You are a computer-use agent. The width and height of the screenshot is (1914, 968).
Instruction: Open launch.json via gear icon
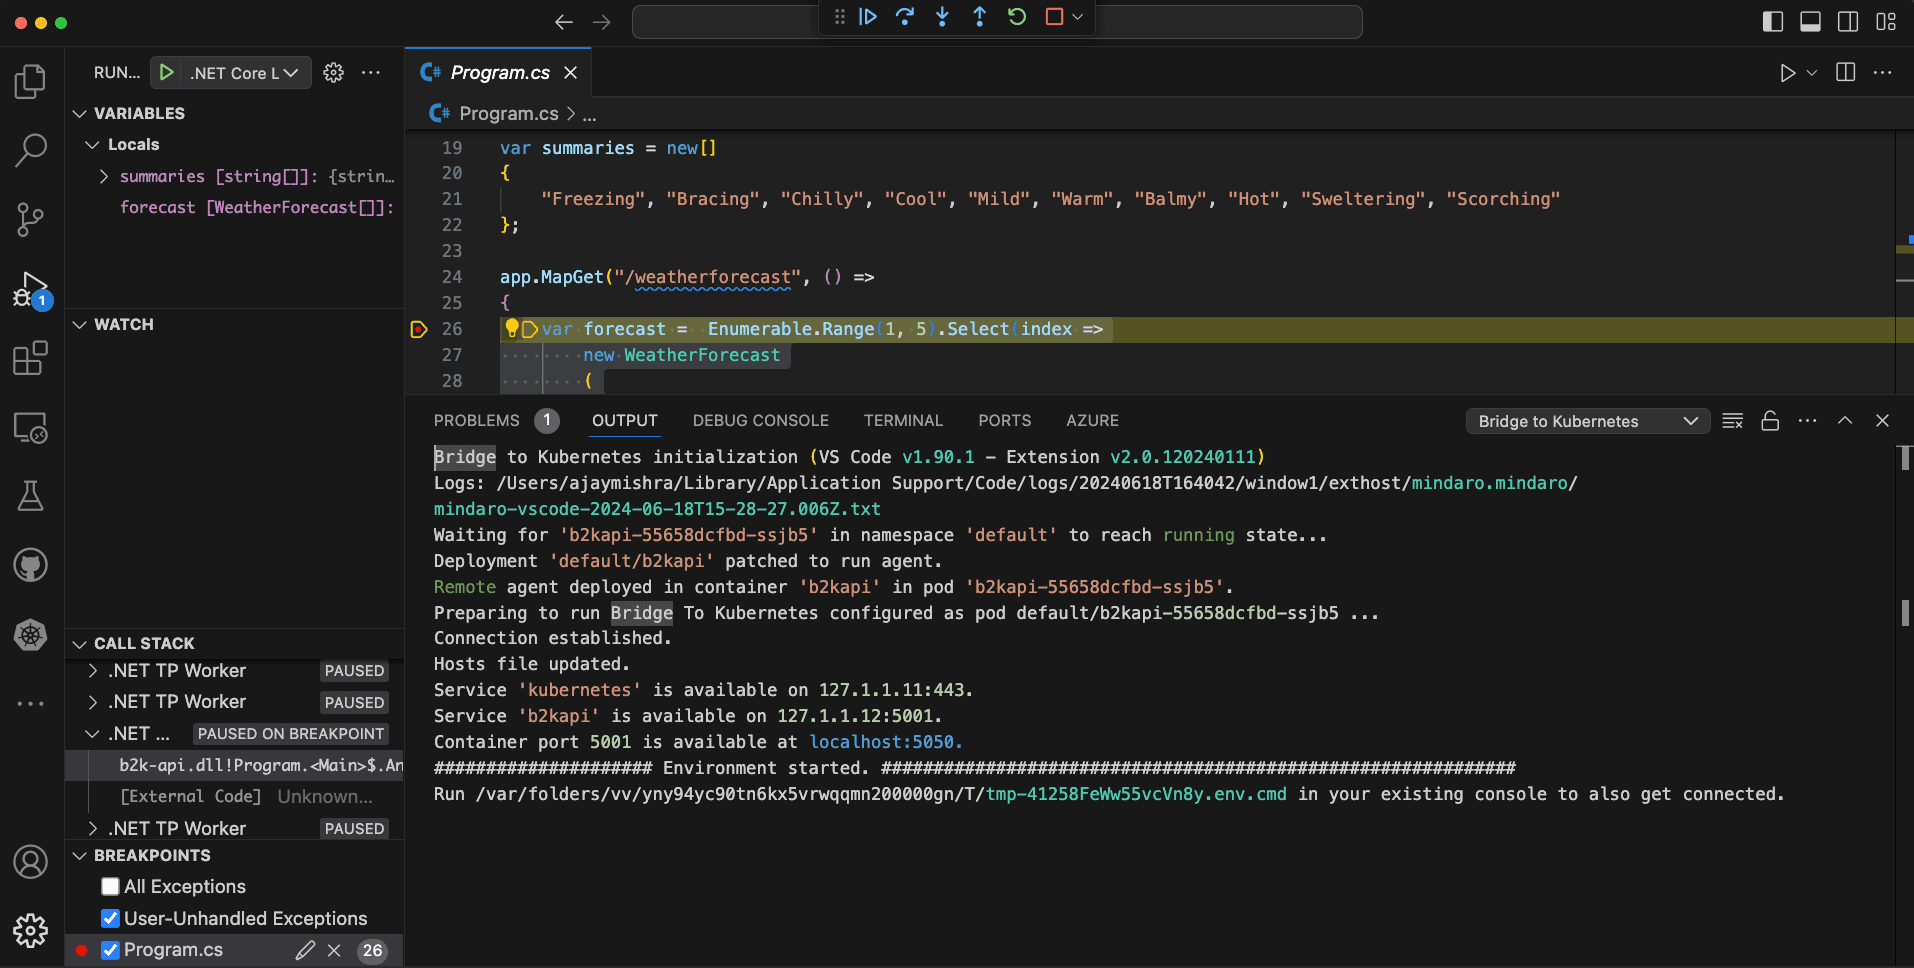[x=334, y=73]
